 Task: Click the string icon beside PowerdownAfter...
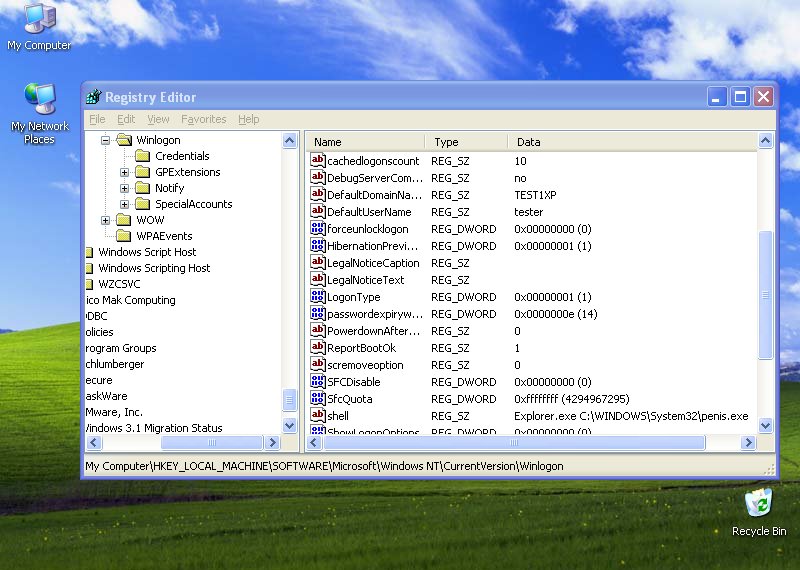(318, 331)
